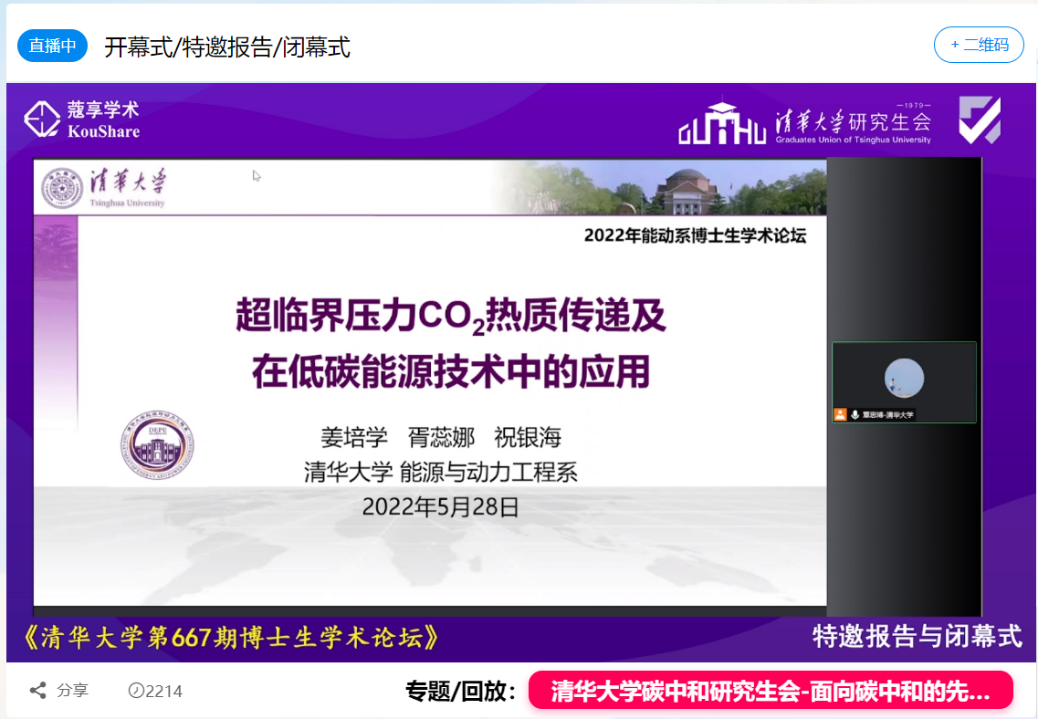Click the Graduates Union building logo
The height and width of the screenshot is (719, 1038).
[x=722, y=123]
